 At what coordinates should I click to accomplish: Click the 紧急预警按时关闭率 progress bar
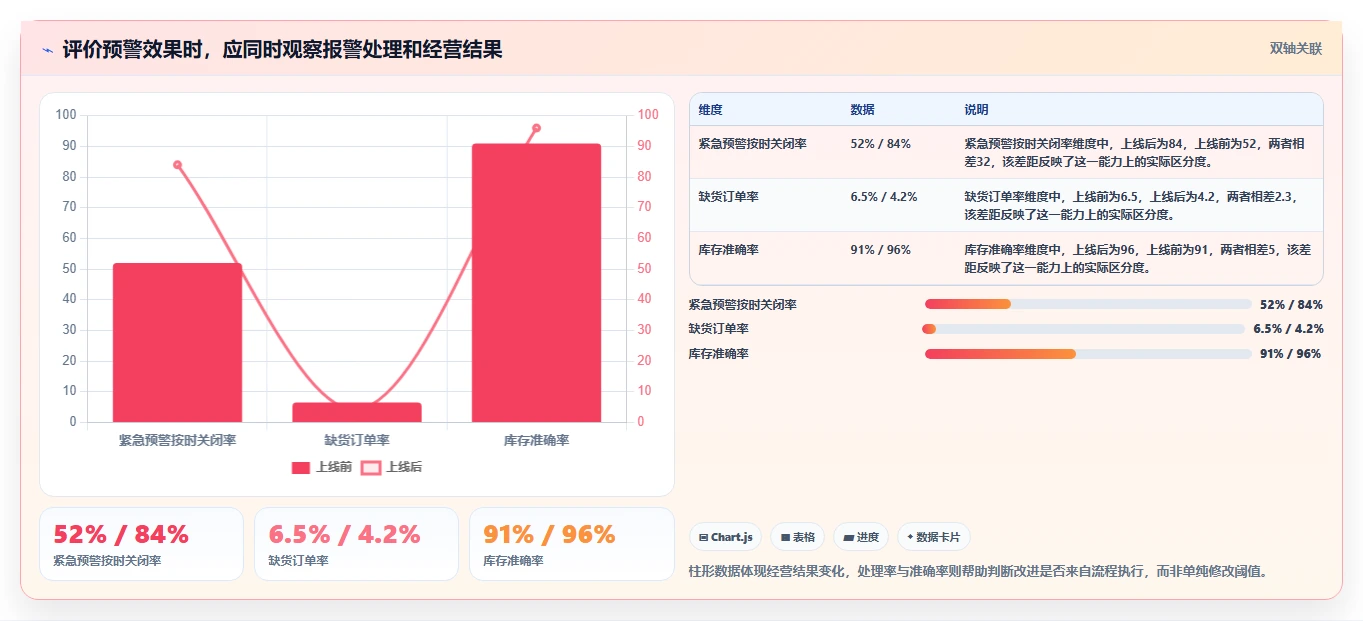(1088, 304)
